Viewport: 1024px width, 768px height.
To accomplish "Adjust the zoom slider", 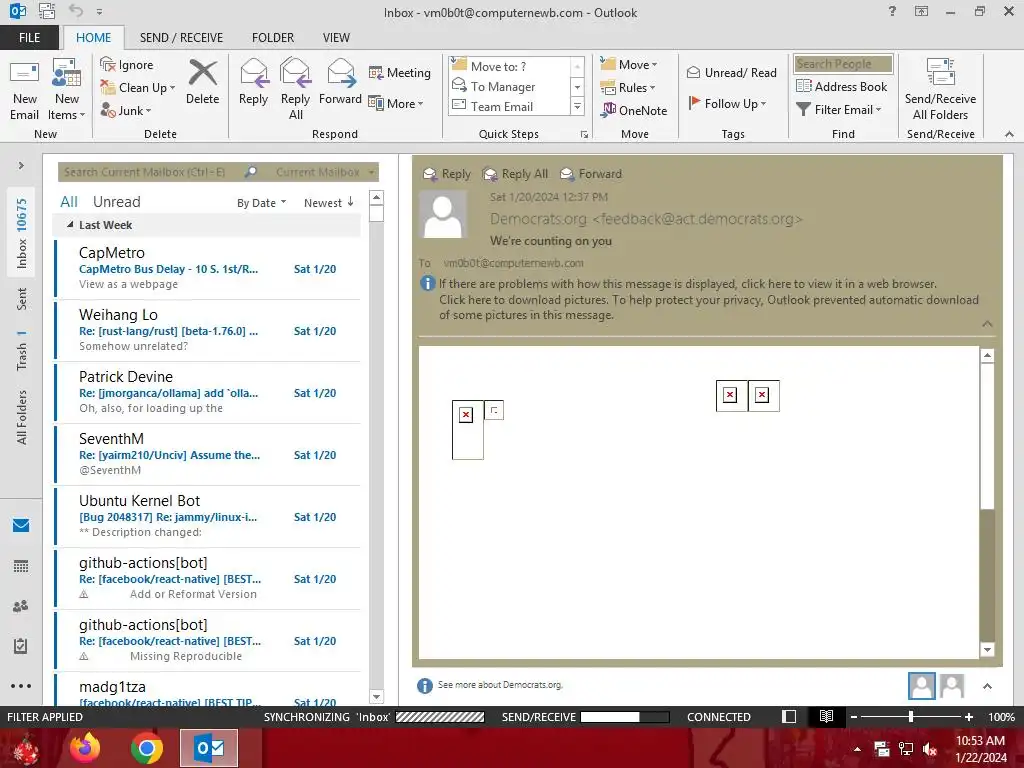I will pos(911,716).
